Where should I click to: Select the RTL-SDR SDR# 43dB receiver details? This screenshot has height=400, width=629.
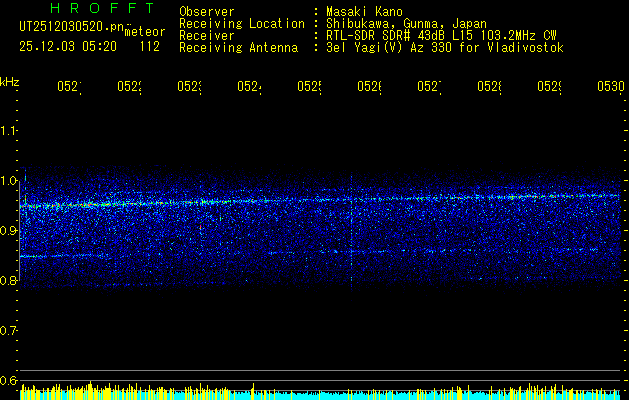coord(442,36)
